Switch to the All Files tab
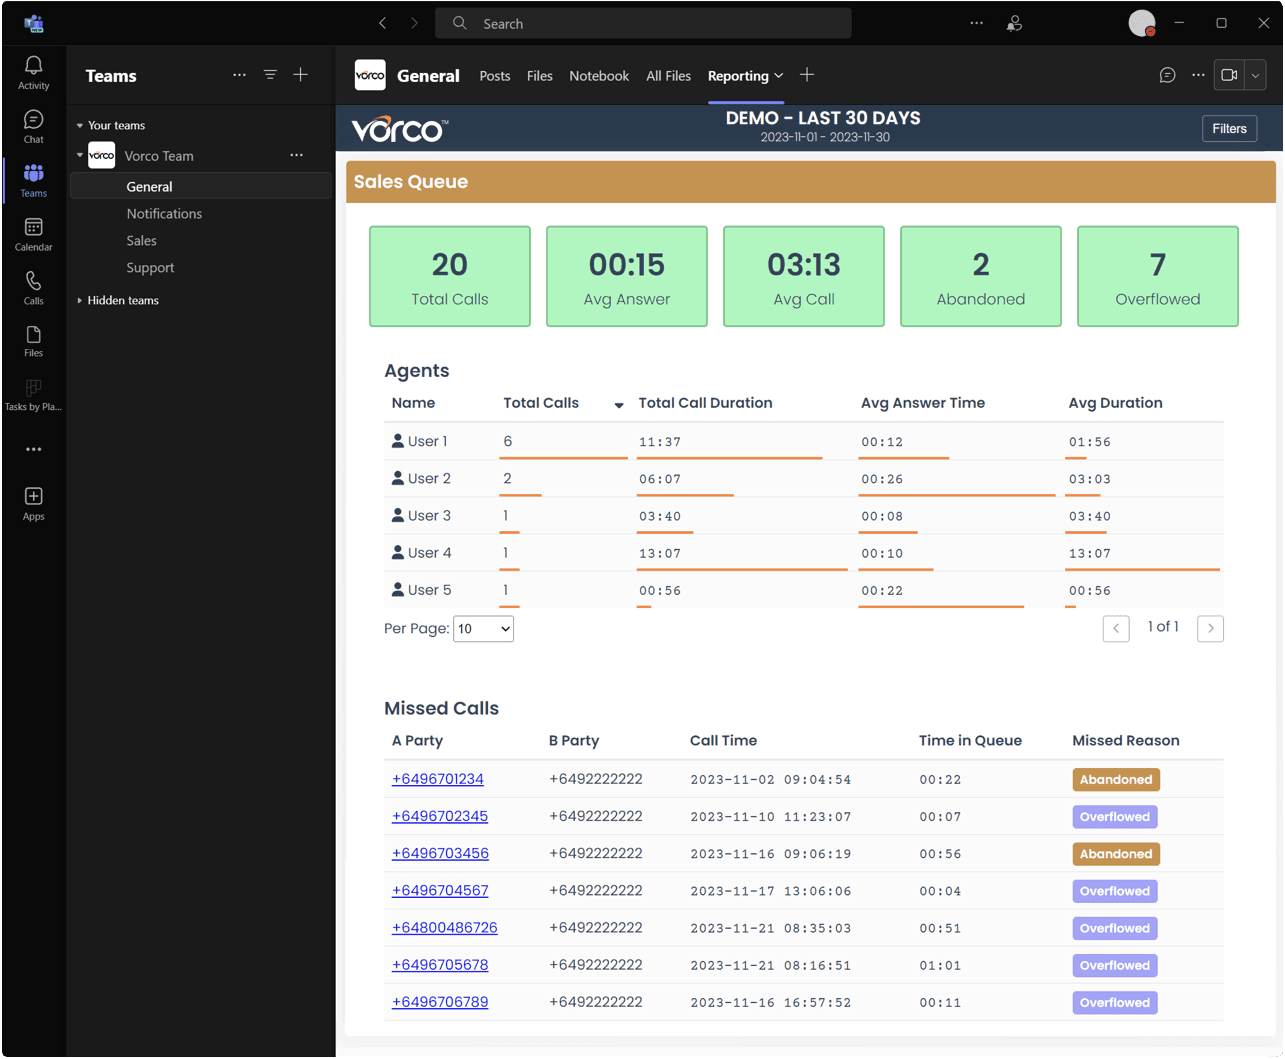1285x1059 pixels. pos(668,76)
